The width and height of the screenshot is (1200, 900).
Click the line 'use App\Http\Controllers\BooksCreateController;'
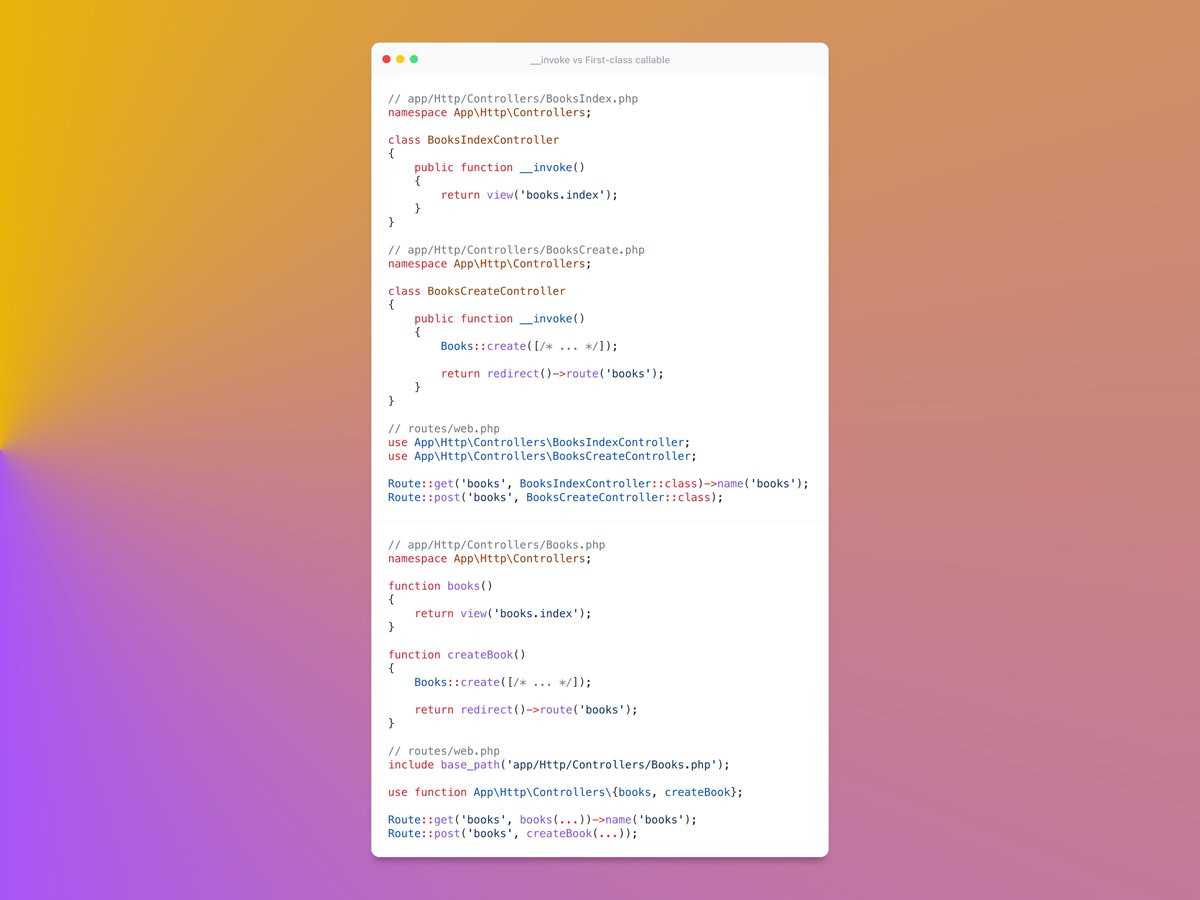pos(543,456)
